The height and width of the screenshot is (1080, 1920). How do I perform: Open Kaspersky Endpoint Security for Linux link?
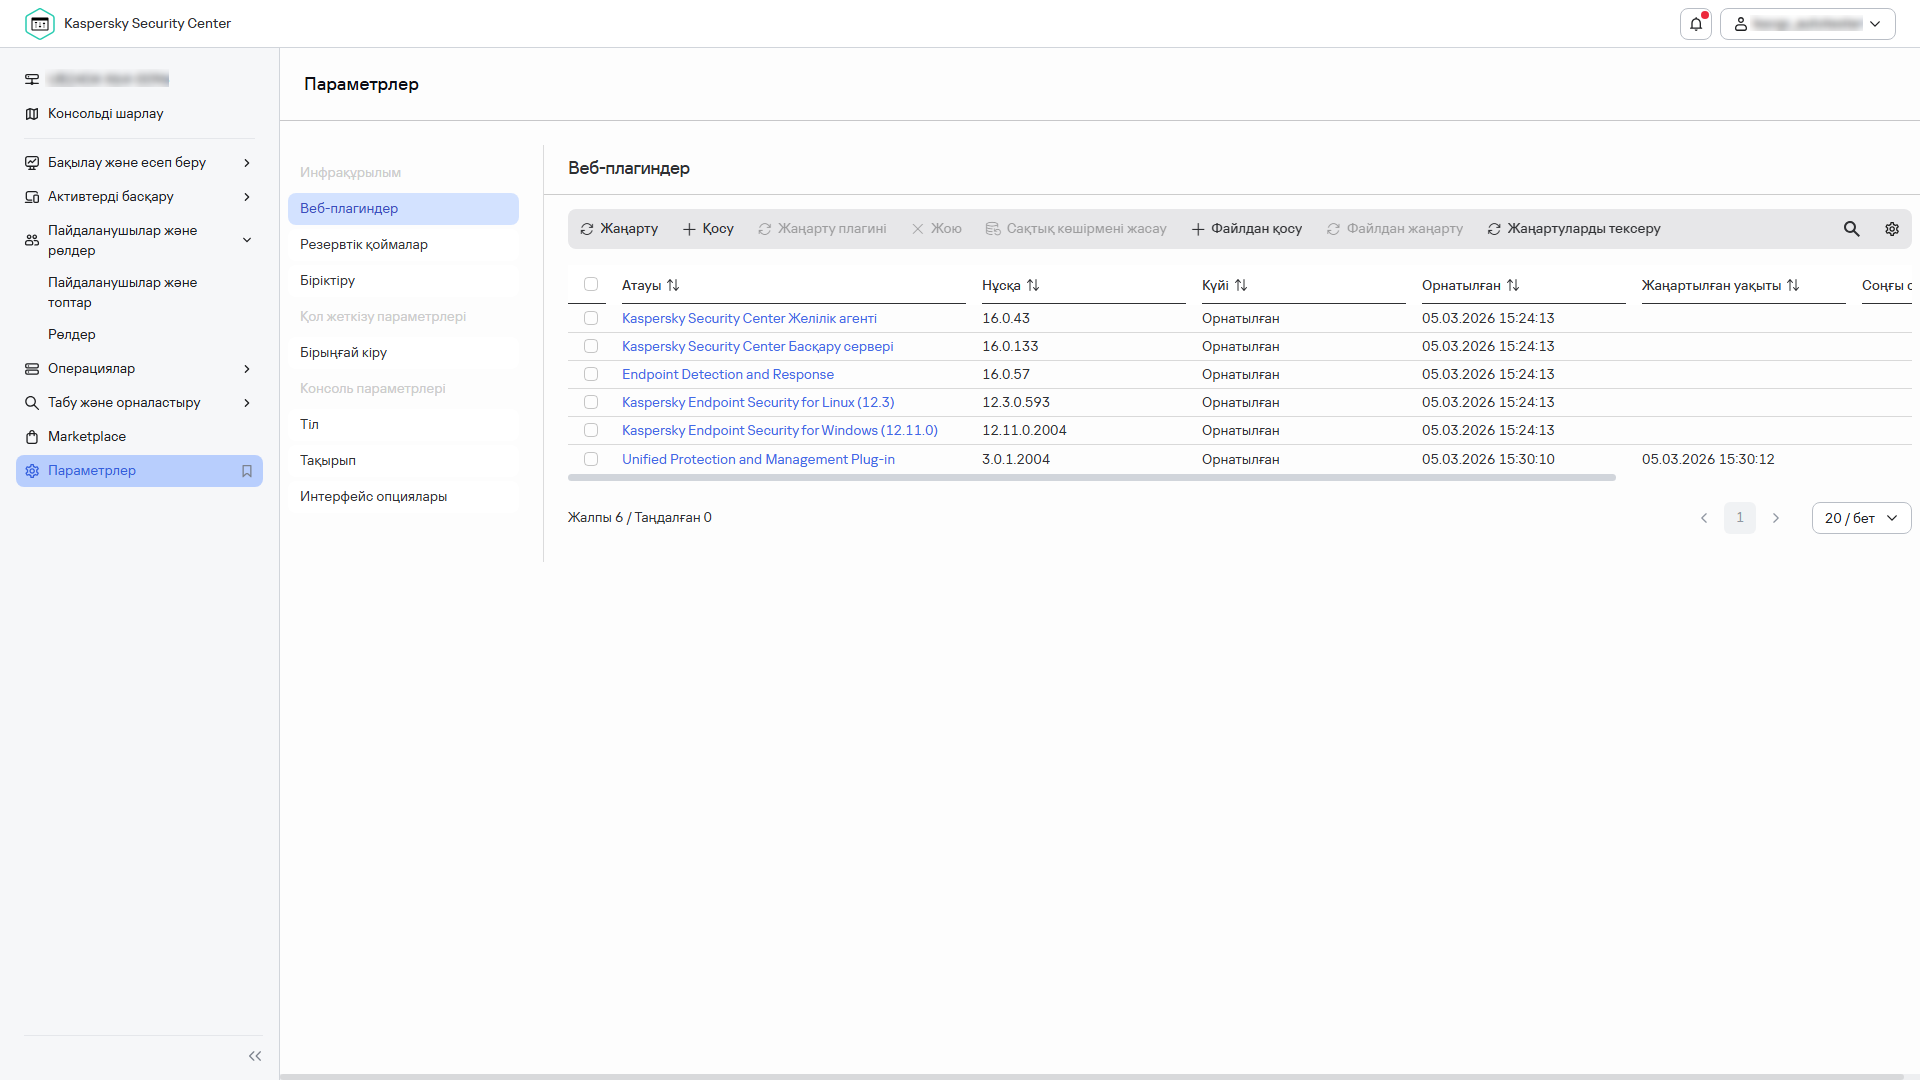pyautogui.click(x=758, y=402)
